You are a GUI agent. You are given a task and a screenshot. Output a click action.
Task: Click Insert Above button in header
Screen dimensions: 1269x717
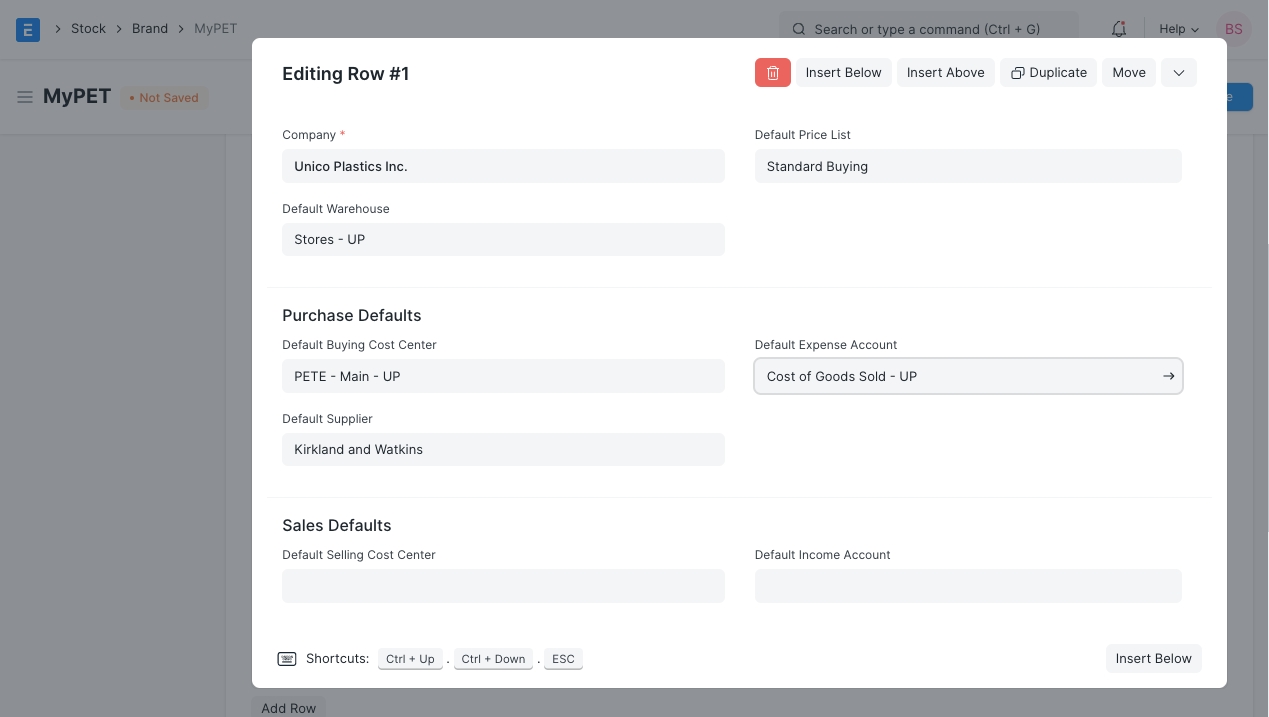coord(945,73)
